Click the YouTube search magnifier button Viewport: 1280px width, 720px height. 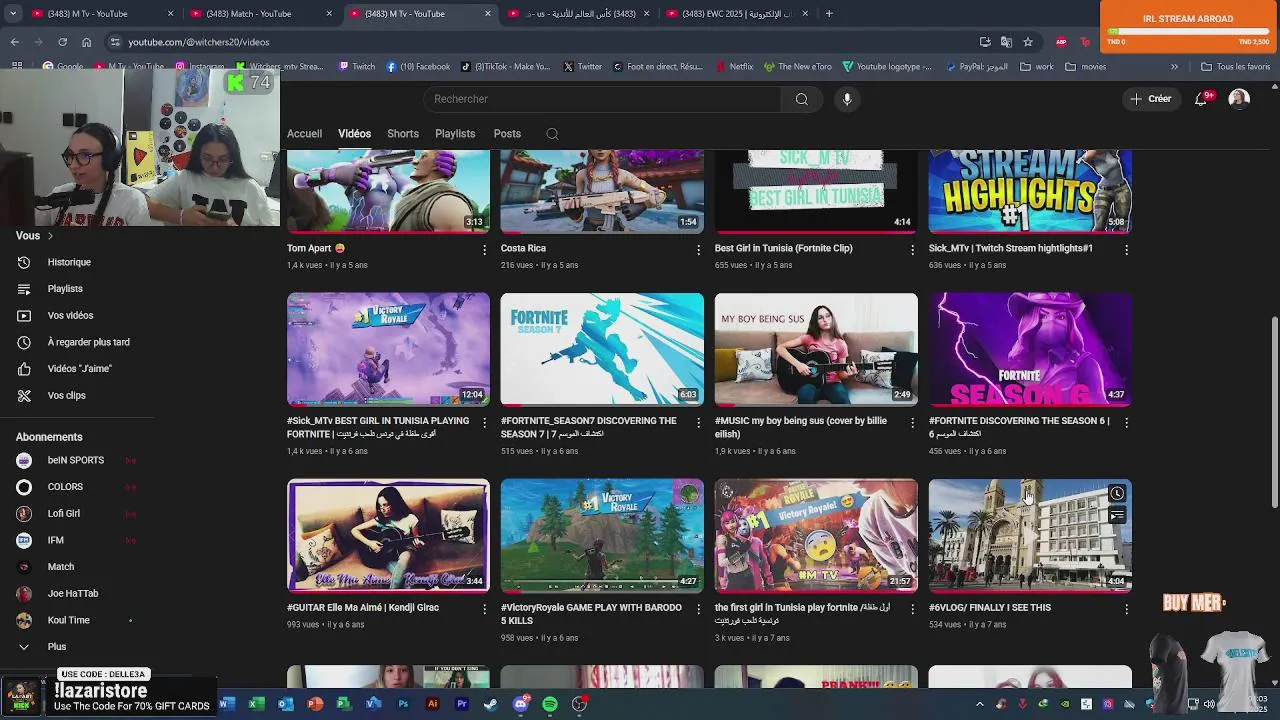(x=801, y=99)
